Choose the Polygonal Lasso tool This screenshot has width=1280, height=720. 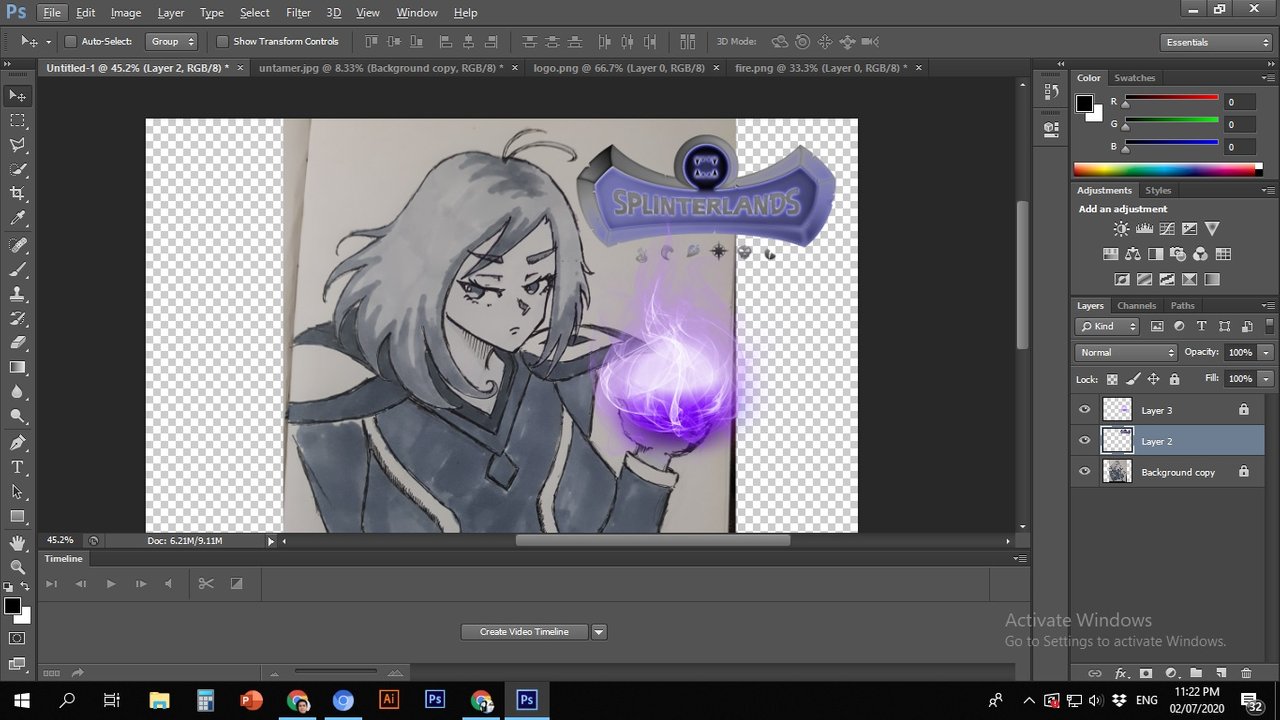(18, 146)
